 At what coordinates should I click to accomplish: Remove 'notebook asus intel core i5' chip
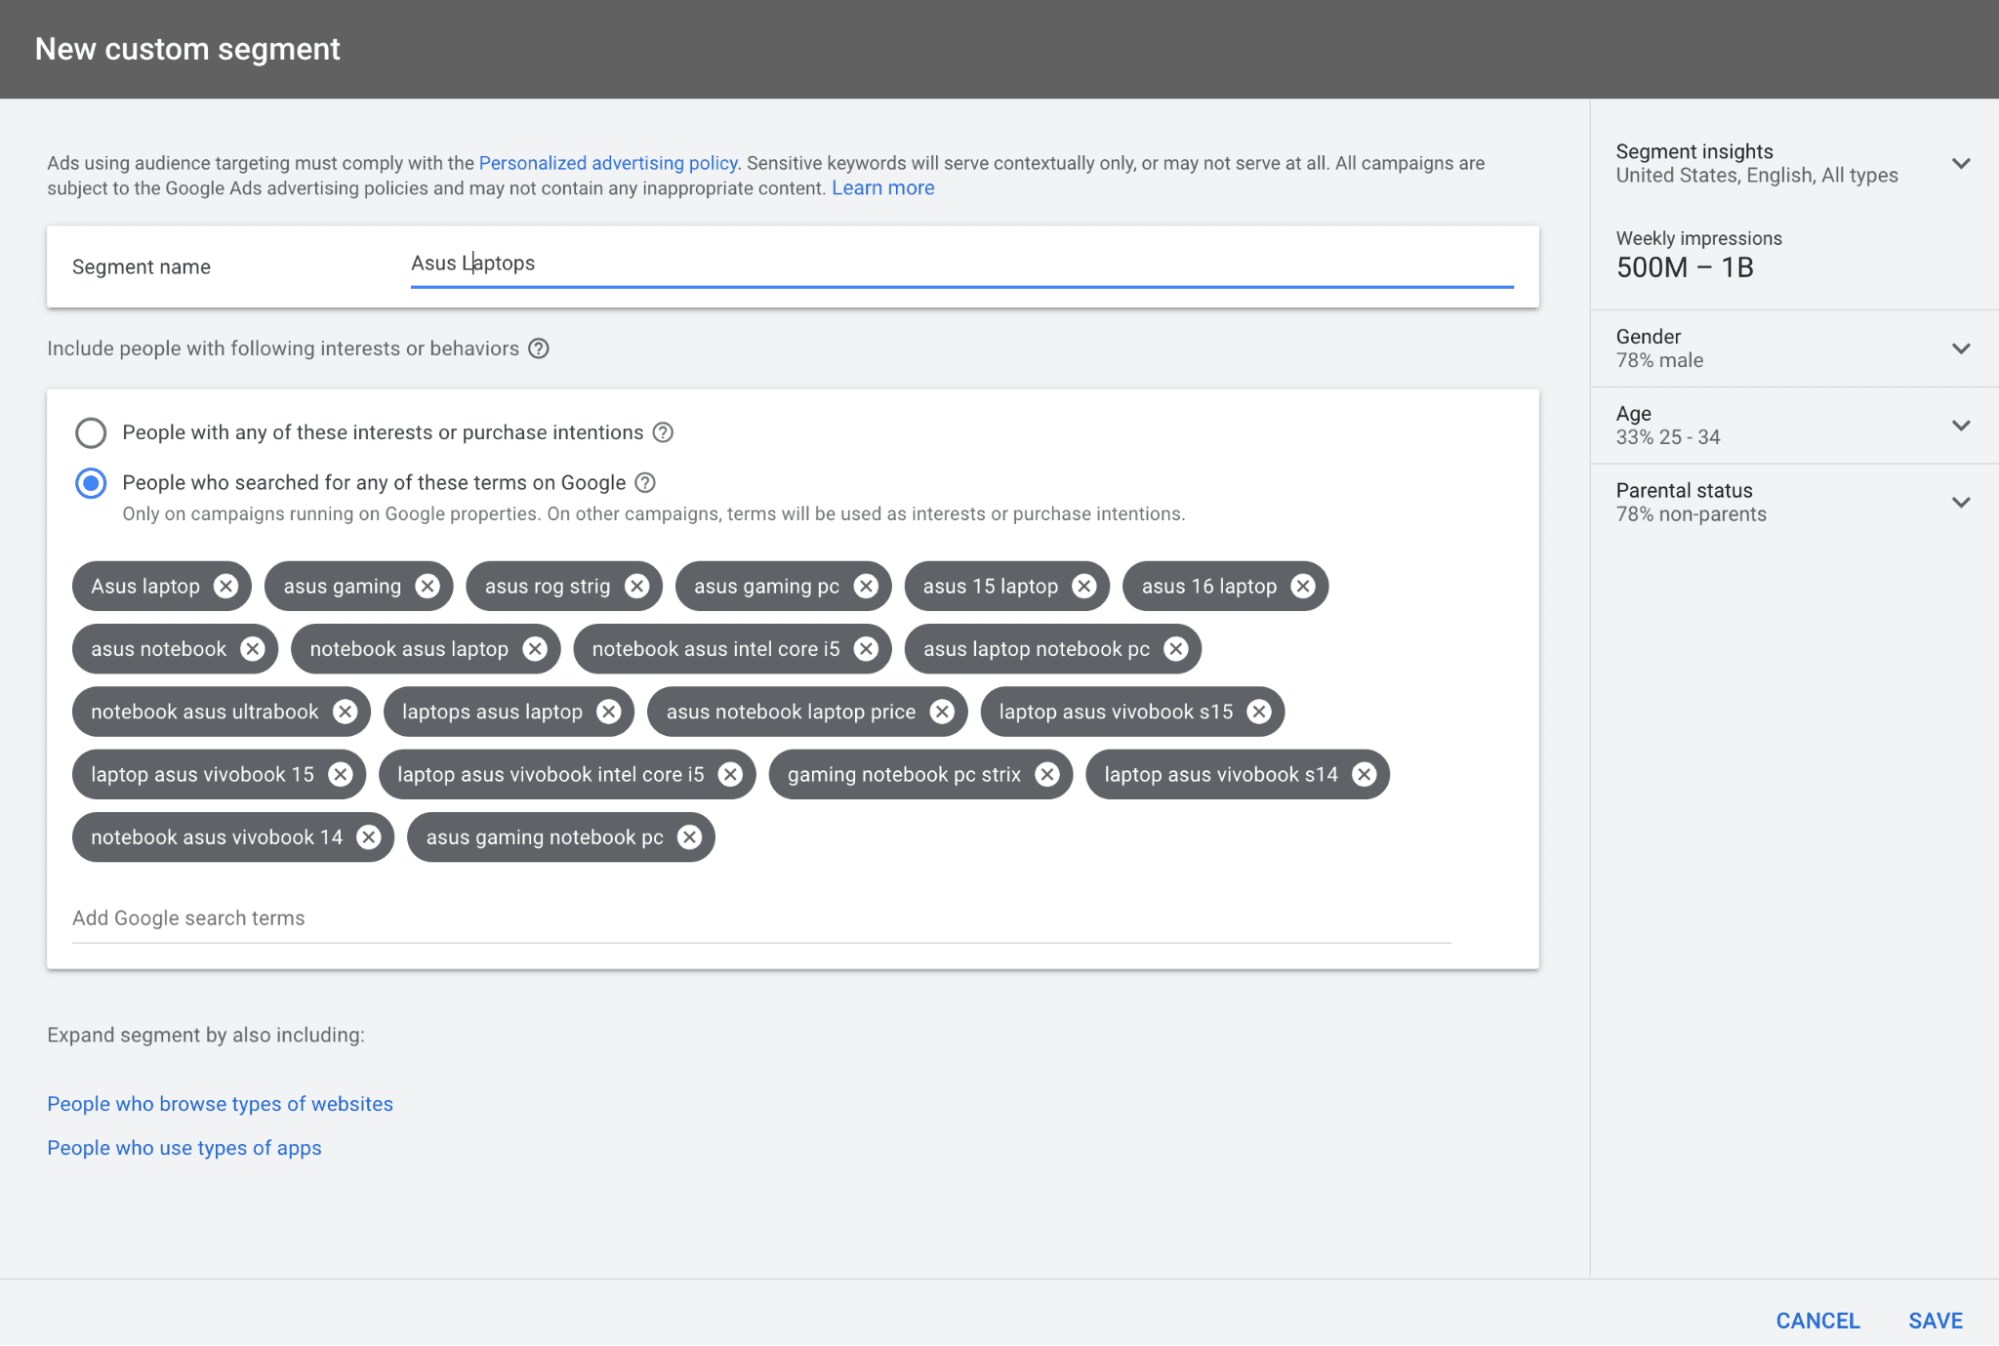[866, 649]
